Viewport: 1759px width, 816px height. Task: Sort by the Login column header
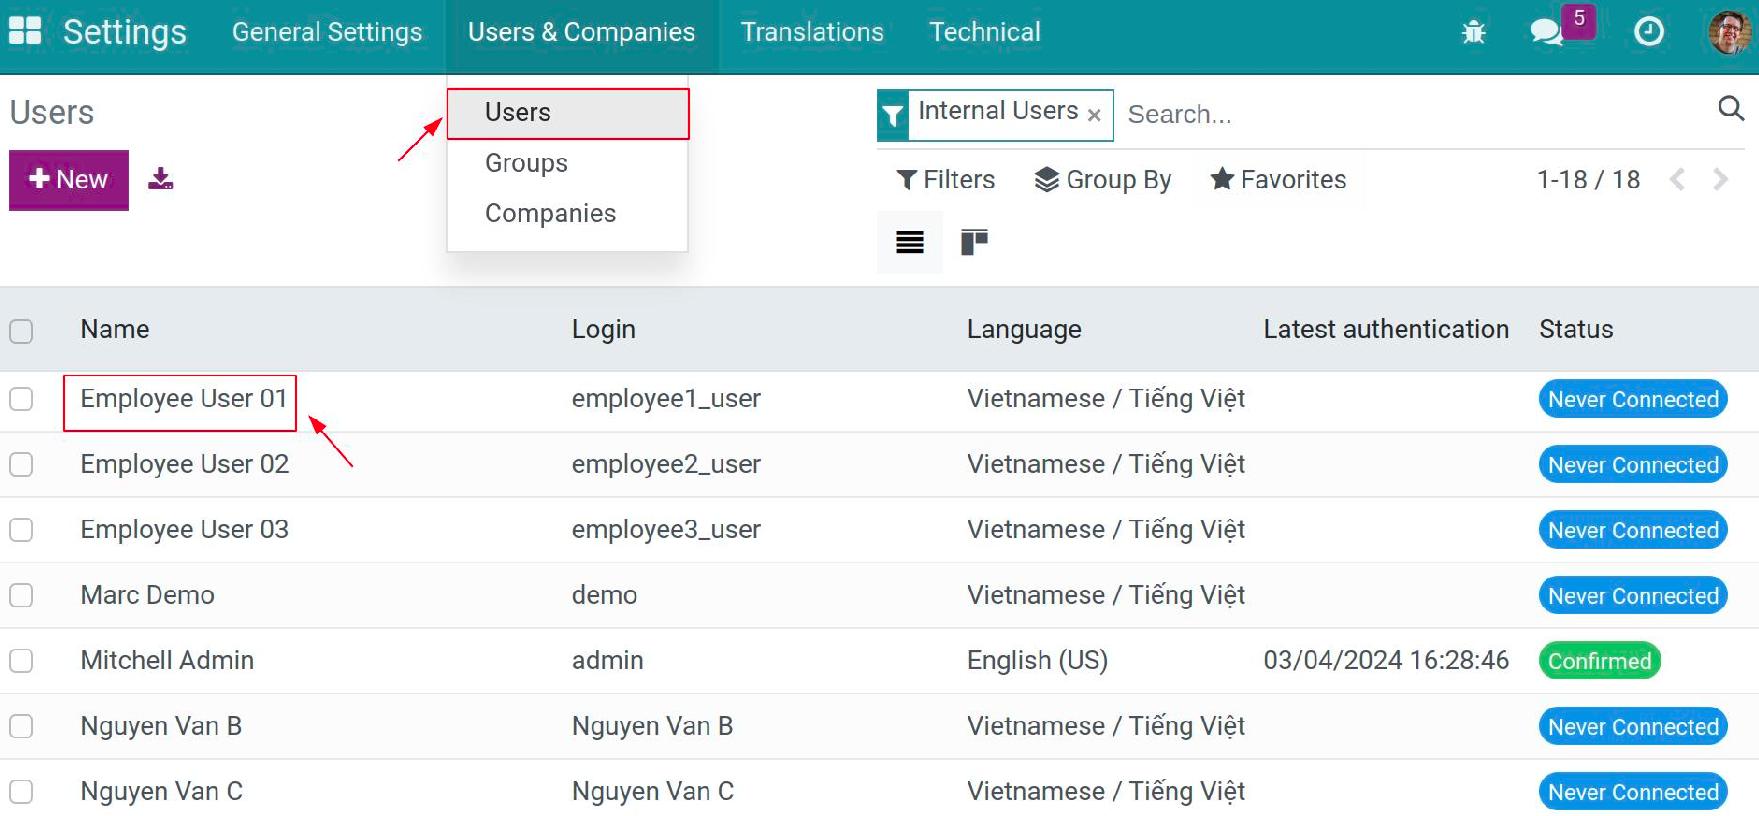[x=603, y=330]
